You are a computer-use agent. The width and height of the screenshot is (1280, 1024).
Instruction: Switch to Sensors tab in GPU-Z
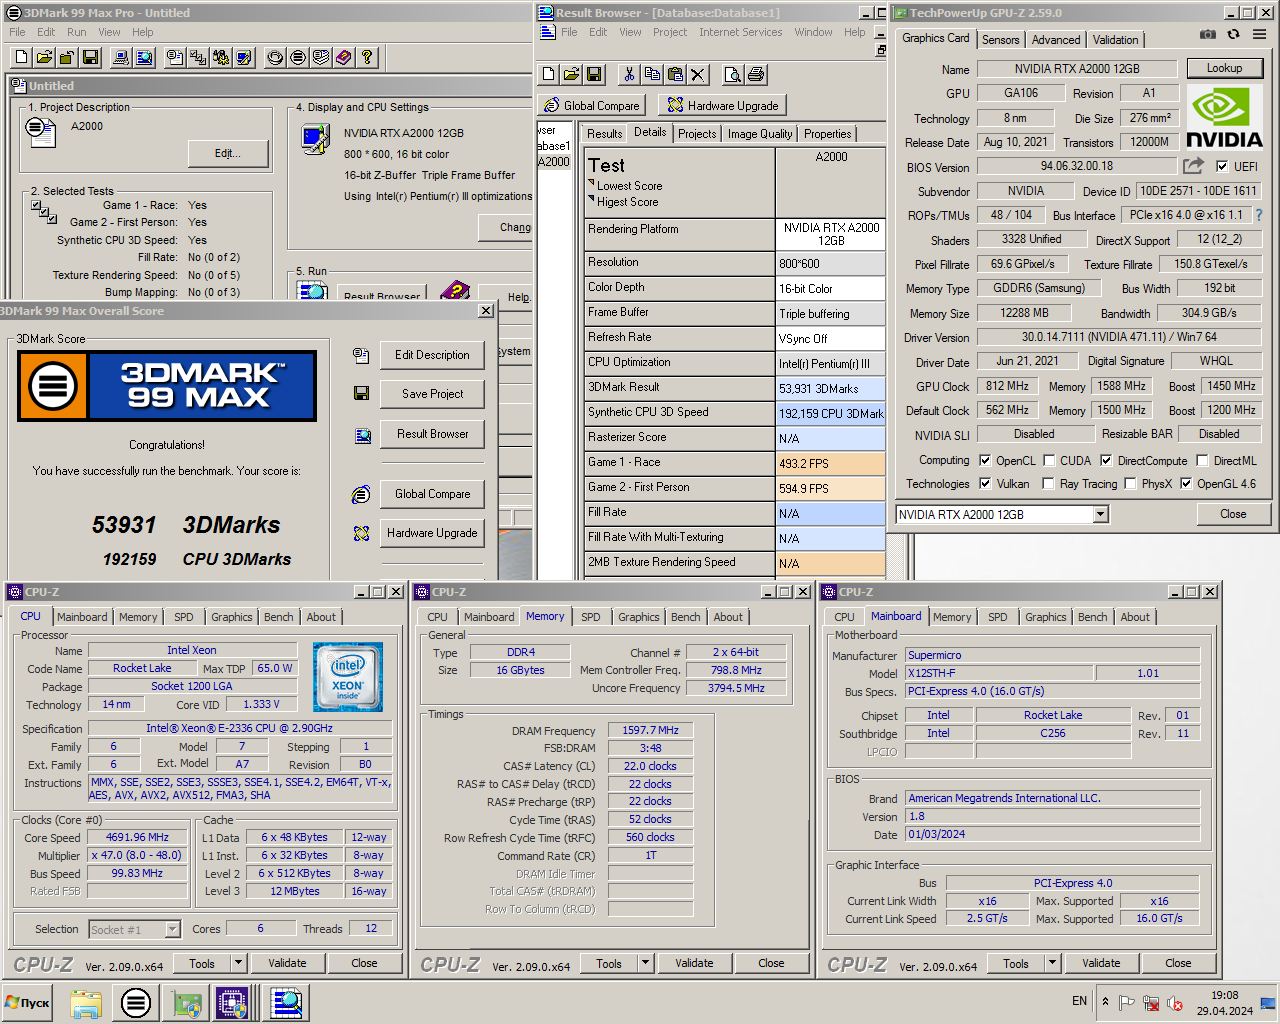coord(1000,39)
